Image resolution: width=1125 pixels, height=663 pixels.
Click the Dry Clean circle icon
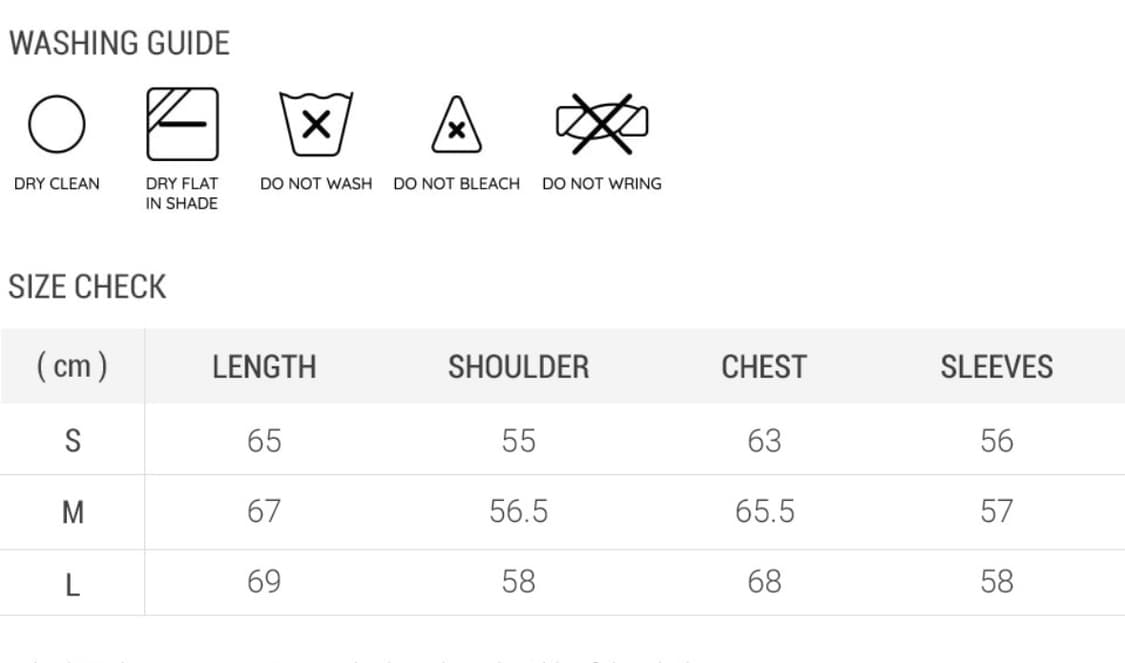tap(56, 125)
